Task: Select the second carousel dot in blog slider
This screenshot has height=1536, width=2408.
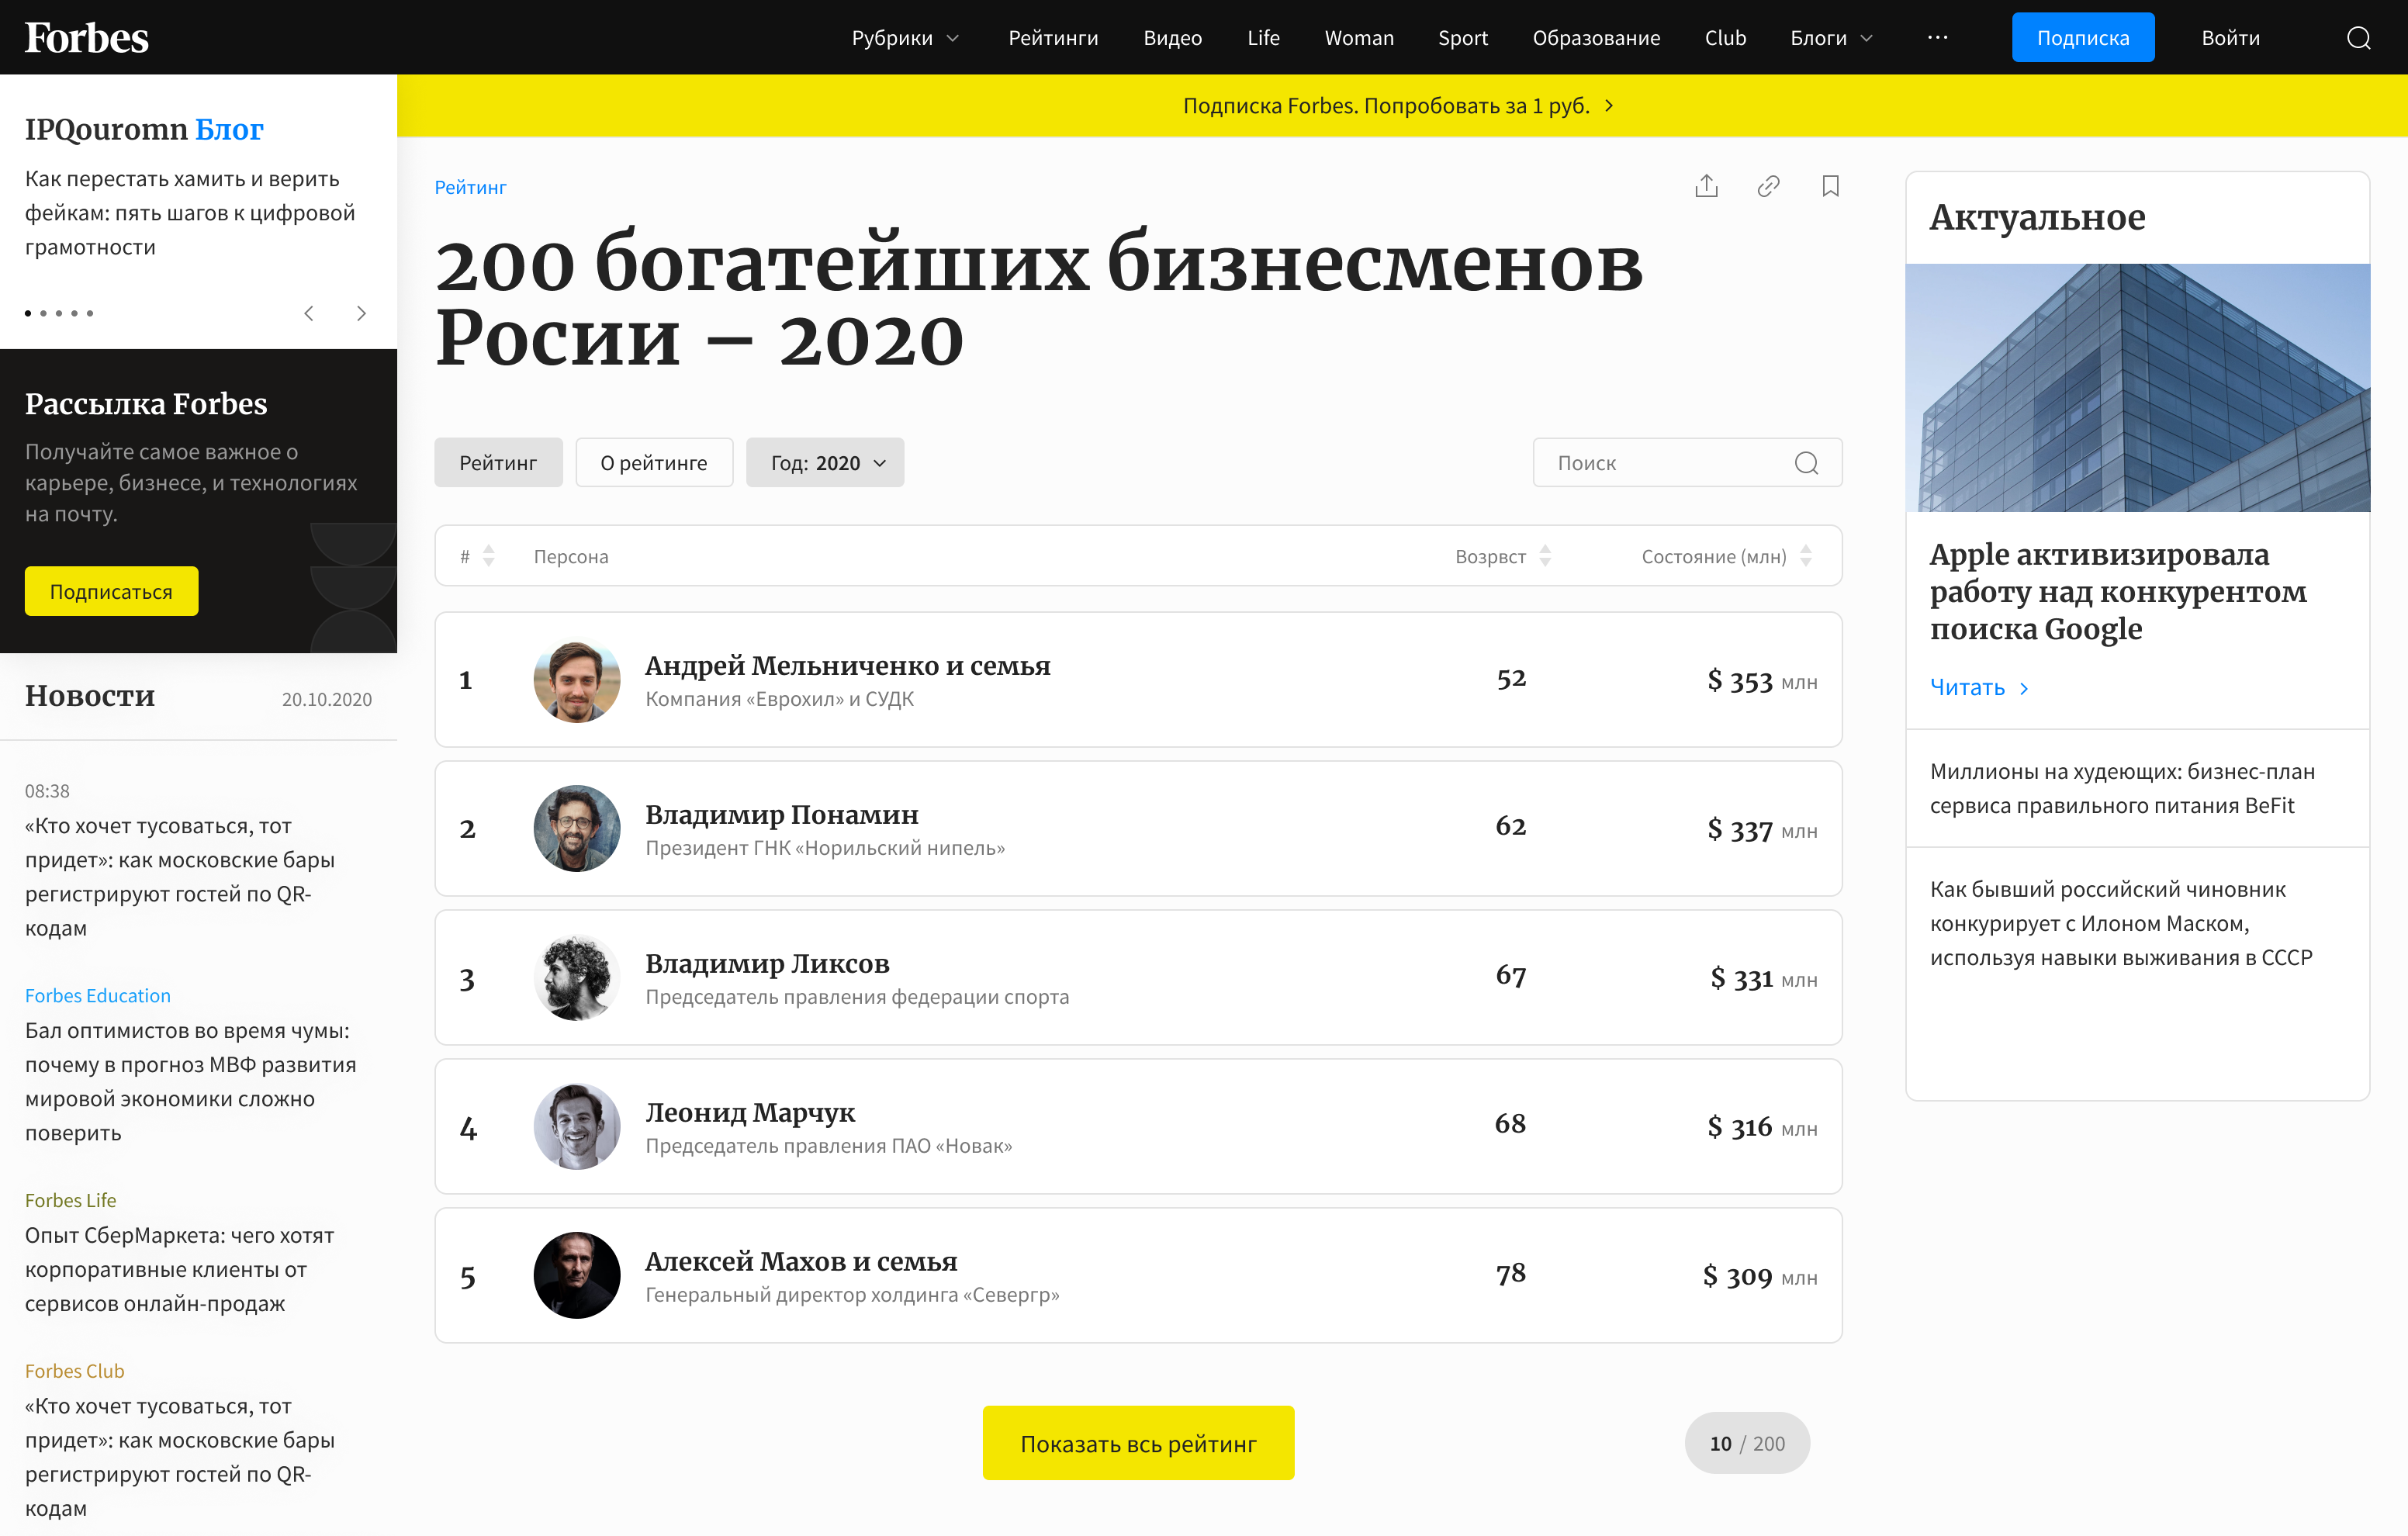Action: point(43,314)
